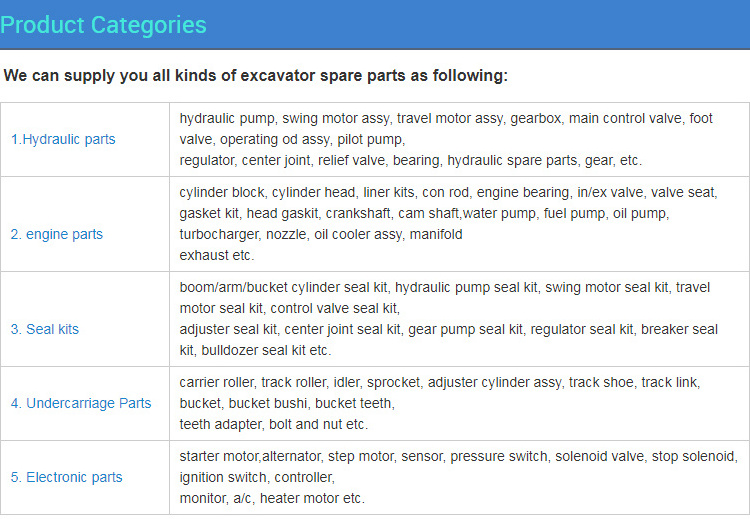Click the line 'regulator, center joint, relief valve'
Viewport: 750px width, 519px height.
tap(410, 160)
